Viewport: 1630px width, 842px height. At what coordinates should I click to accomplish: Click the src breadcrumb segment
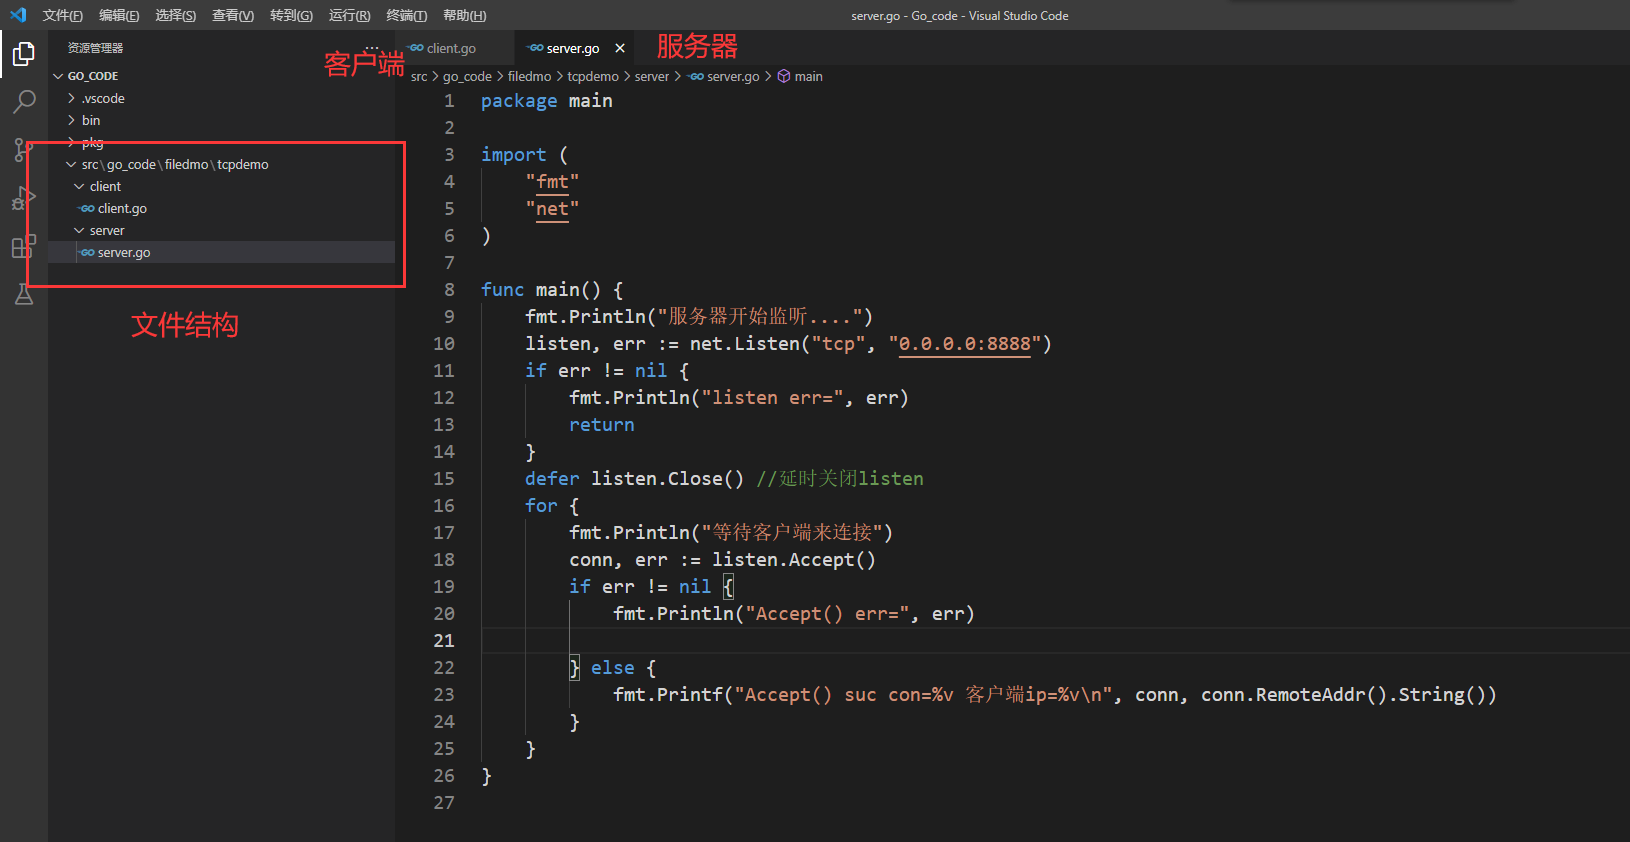[419, 76]
